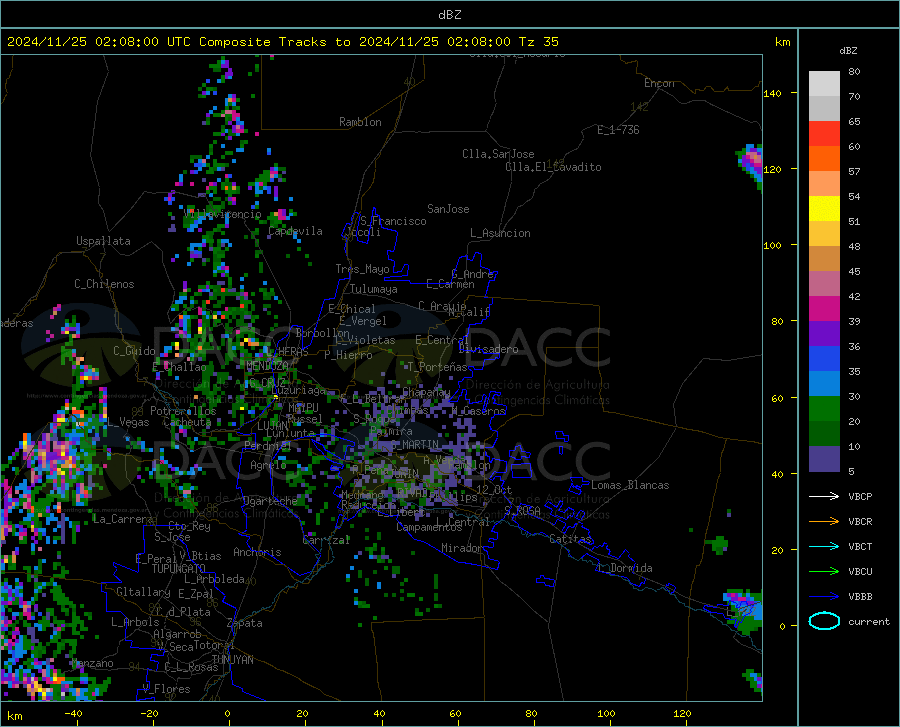This screenshot has width=900, height=727.
Task: Click the Villavicencio label on map
Action: (x=222, y=214)
